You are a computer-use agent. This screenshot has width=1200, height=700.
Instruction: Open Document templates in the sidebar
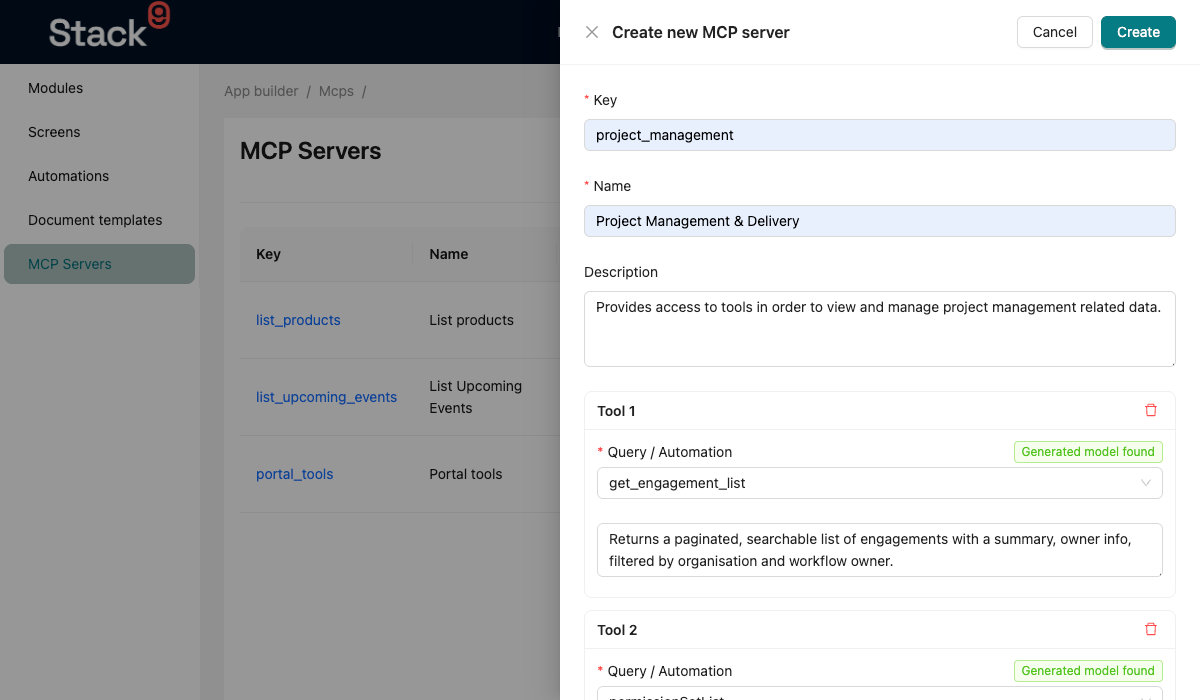(99, 220)
